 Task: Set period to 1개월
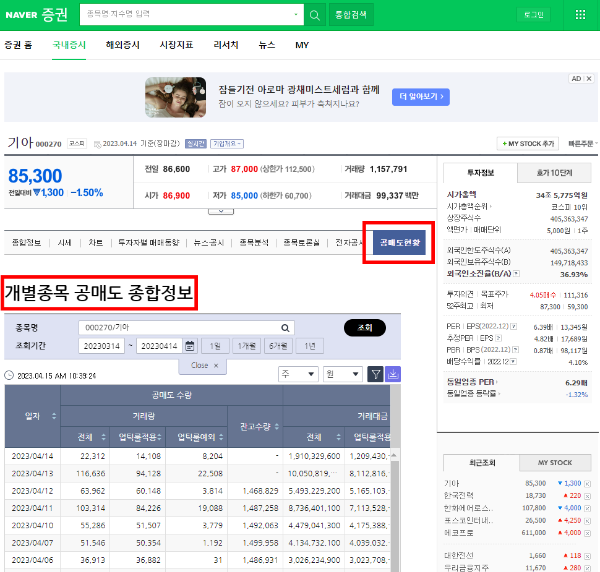point(246,346)
